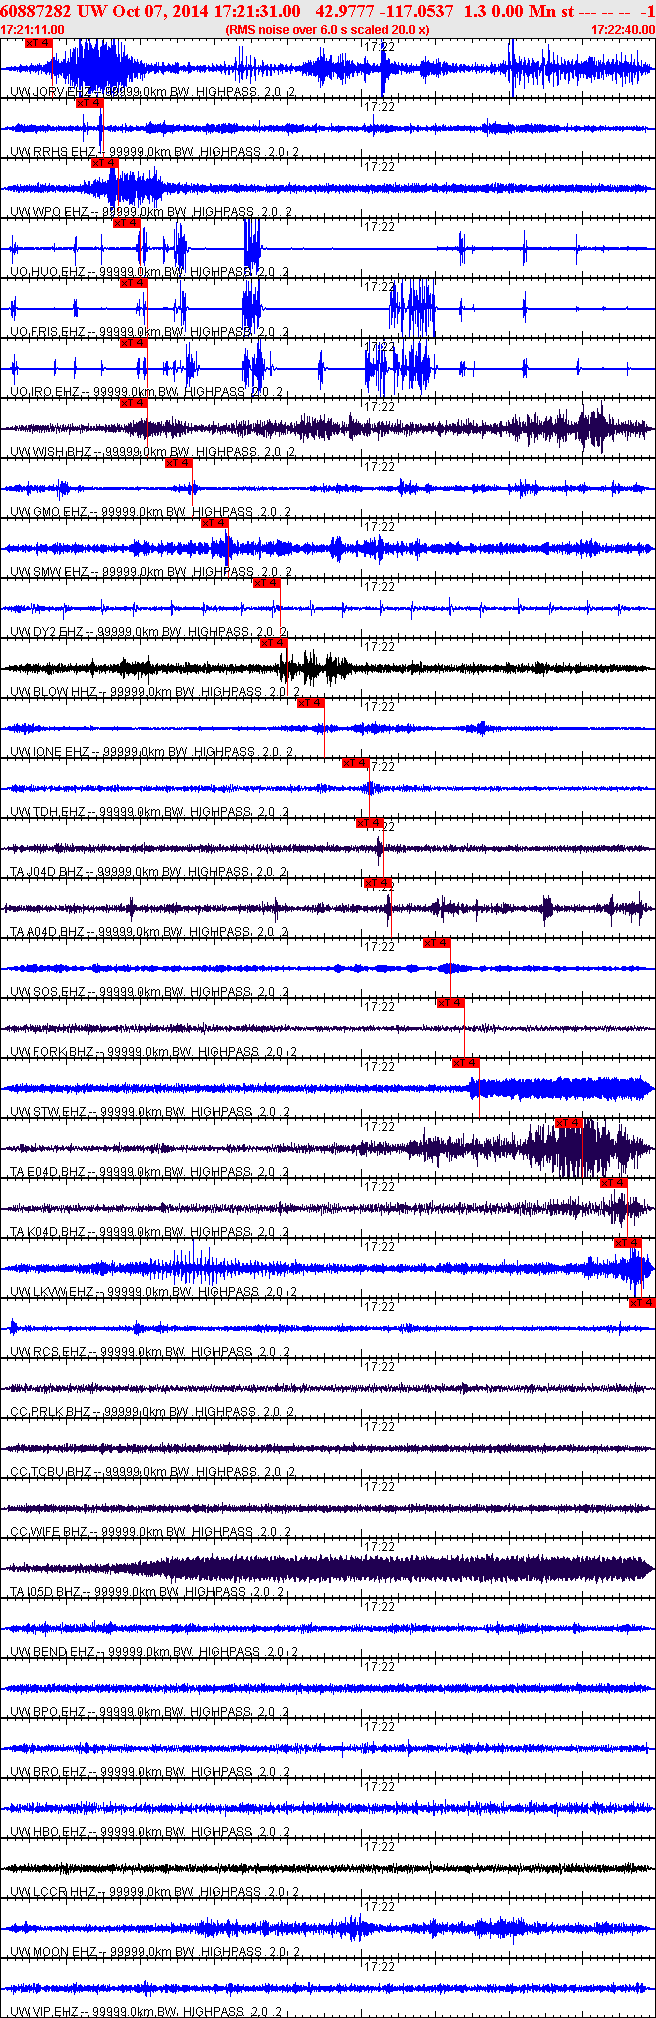The height and width of the screenshot is (2018, 656).
Task: Click the pick marker on GMO trace
Action: click(179, 463)
